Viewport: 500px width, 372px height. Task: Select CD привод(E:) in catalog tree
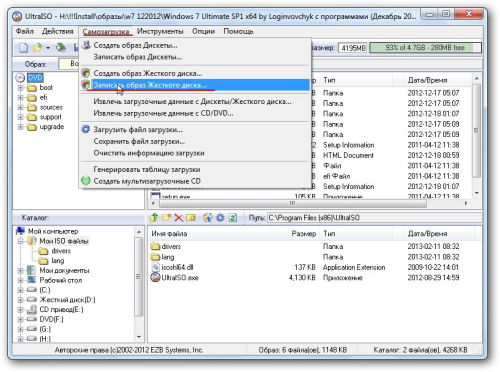pos(61,310)
